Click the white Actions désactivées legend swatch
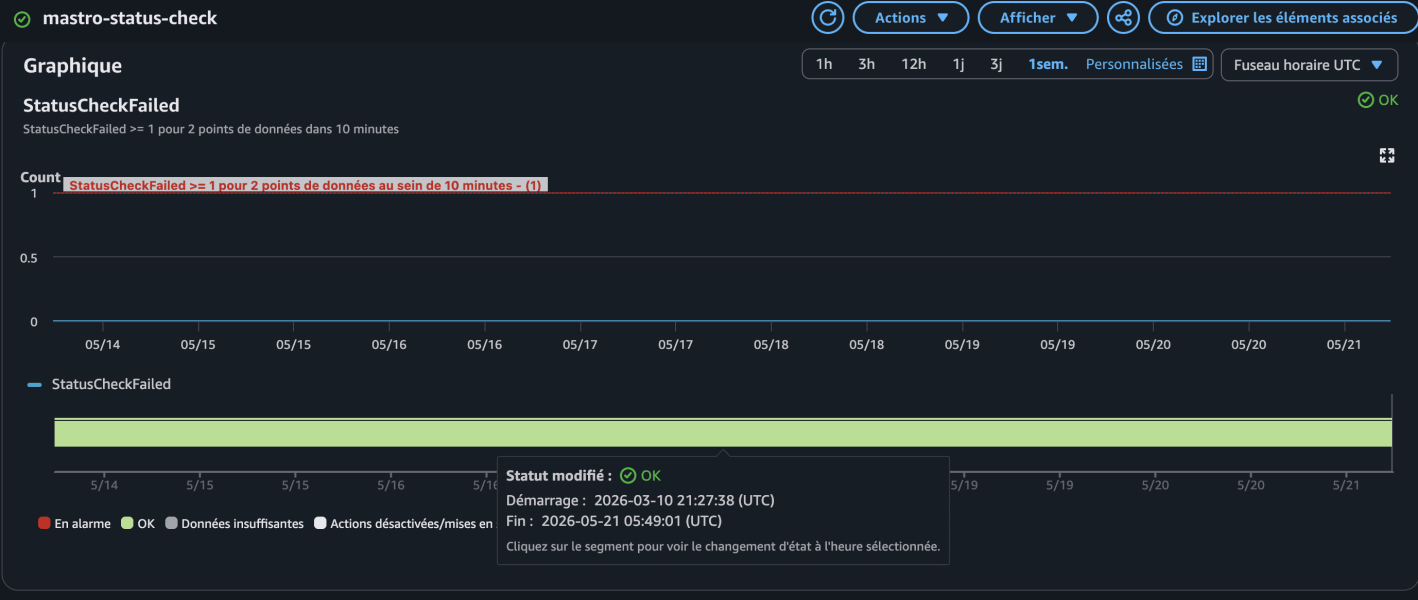This screenshot has width=1418, height=600. [320, 523]
